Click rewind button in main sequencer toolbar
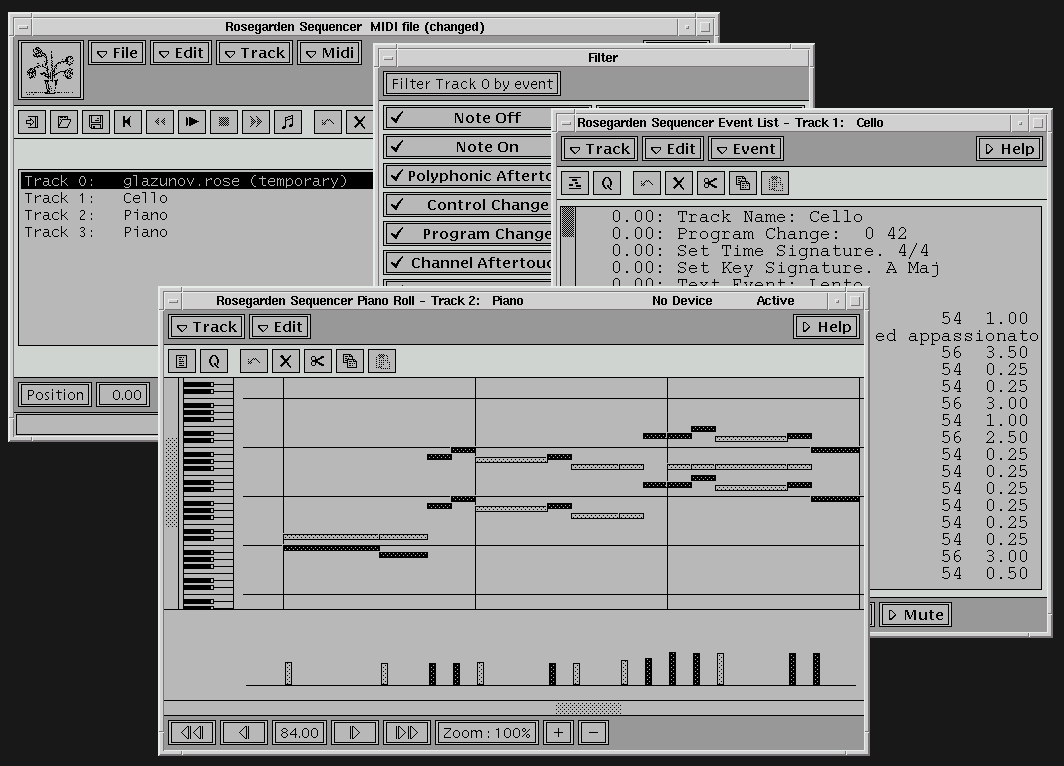Screen dimensions: 1064x766 [x=159, y=122]
